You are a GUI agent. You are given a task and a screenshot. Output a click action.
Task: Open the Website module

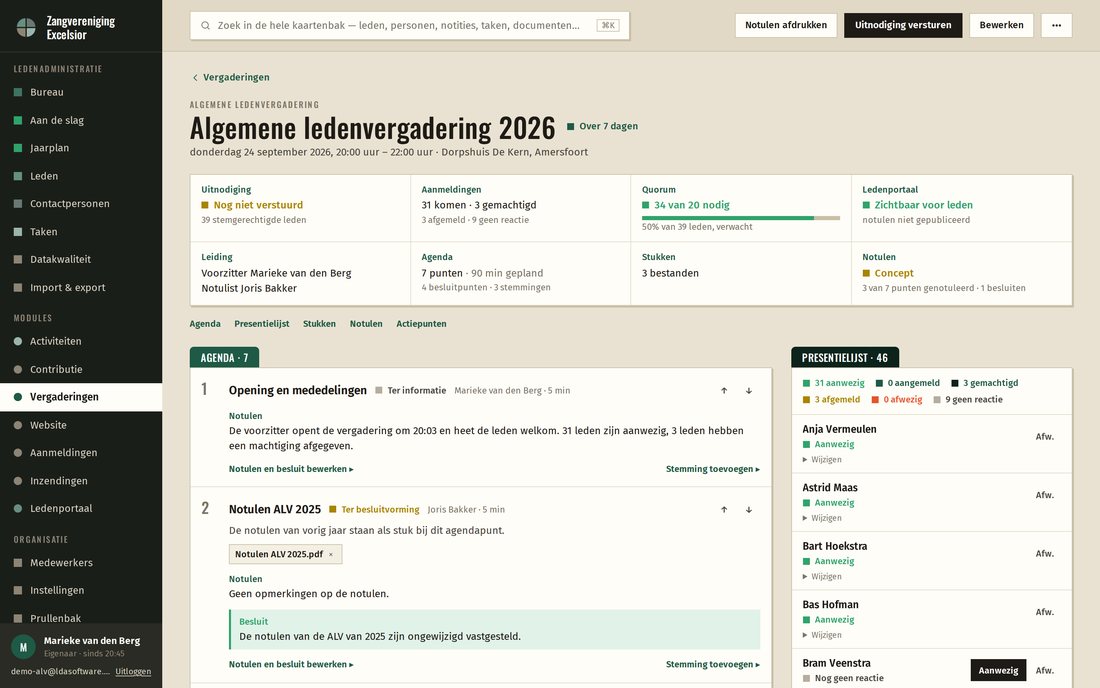click(81, 425)
